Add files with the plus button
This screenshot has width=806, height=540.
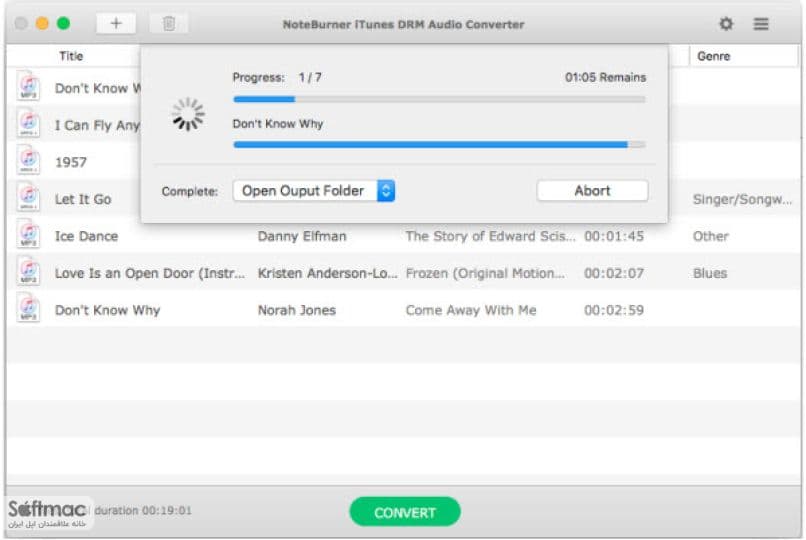pos(116,24)
